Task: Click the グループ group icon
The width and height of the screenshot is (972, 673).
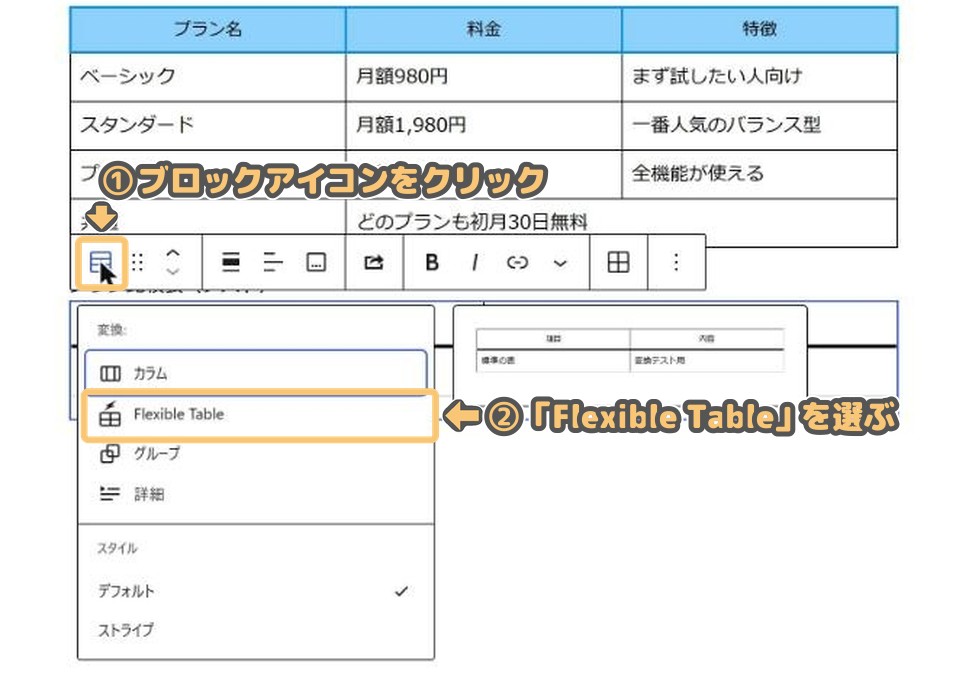Action: click(x=110, y=454)
